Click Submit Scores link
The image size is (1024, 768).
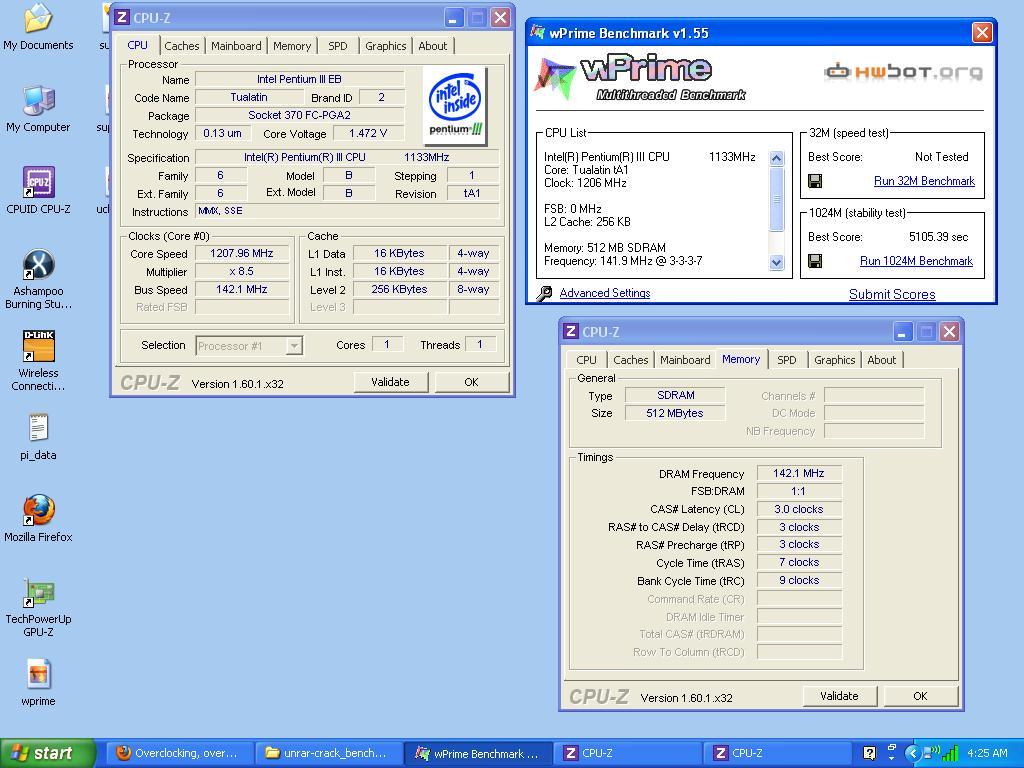click(892, 295)
